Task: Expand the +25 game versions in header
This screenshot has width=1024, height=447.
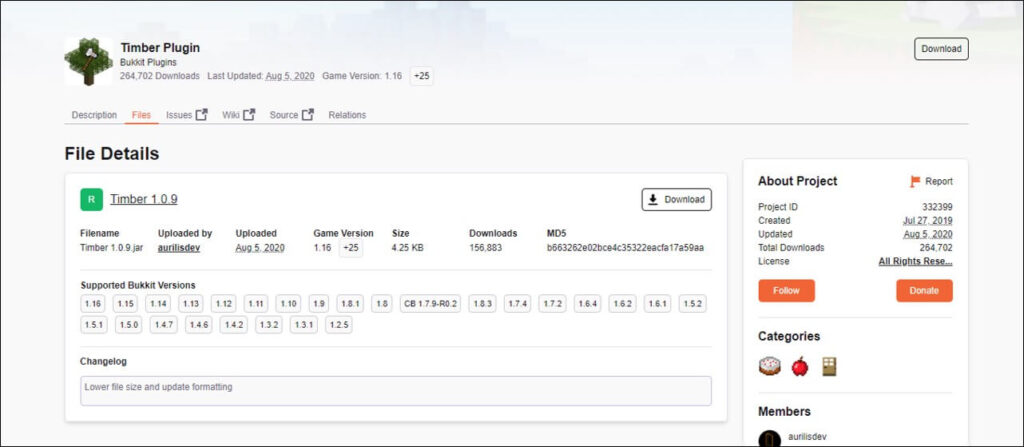Action: [x=422, y=76]
